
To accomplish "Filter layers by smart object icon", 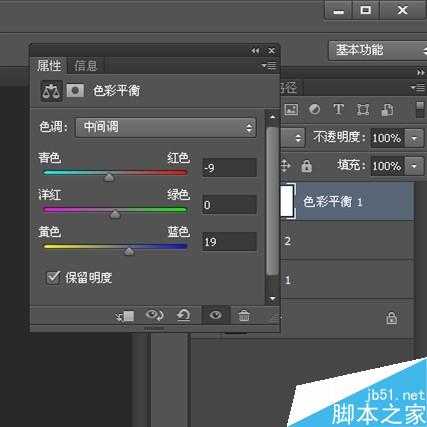I will [x=387, y=110].
